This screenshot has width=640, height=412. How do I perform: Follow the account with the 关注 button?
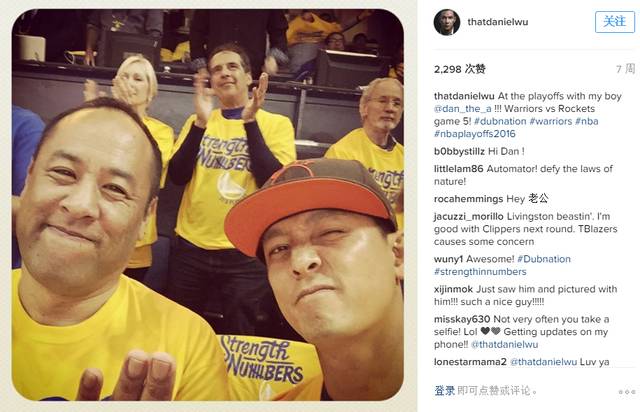click(x=615, y=22)
